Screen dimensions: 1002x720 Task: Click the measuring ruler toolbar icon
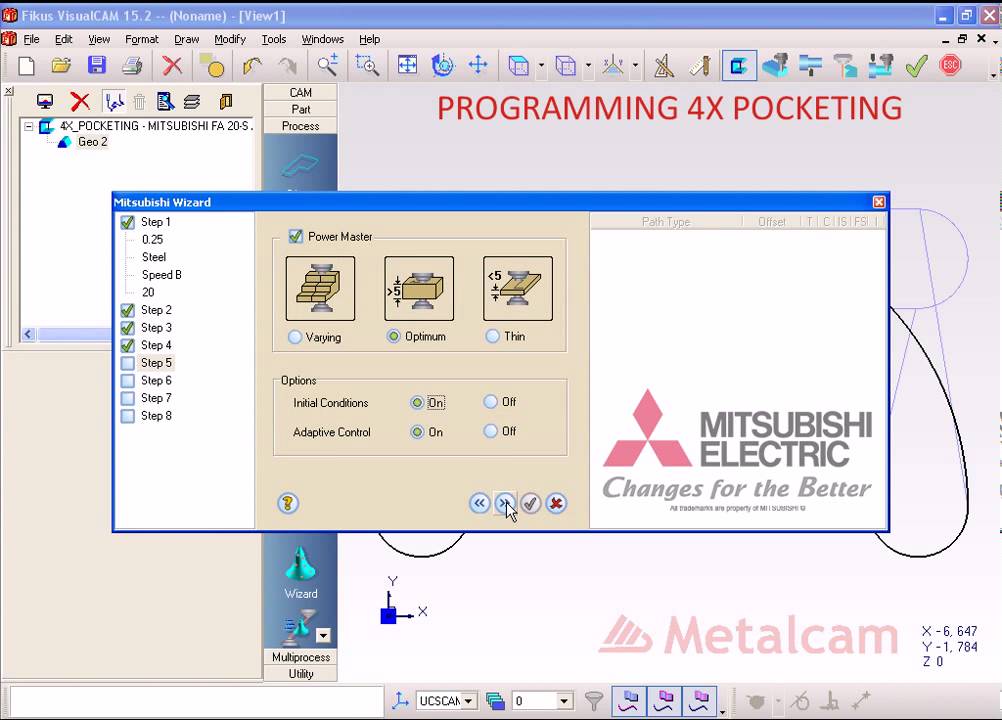(x=700, y=65)
